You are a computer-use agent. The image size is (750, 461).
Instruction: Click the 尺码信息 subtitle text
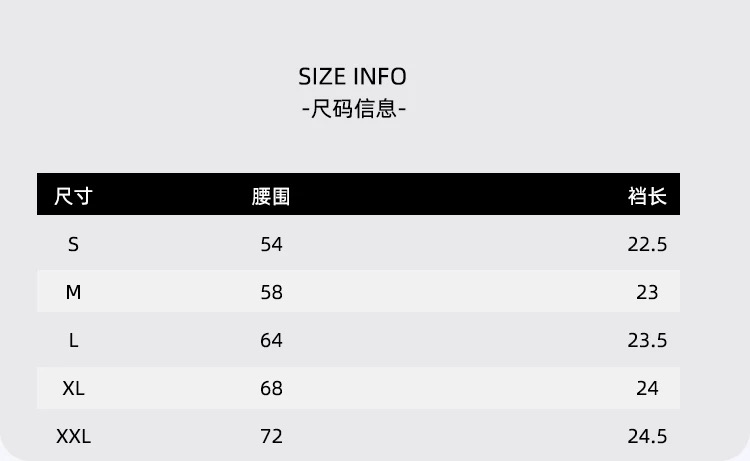point(353,109)
